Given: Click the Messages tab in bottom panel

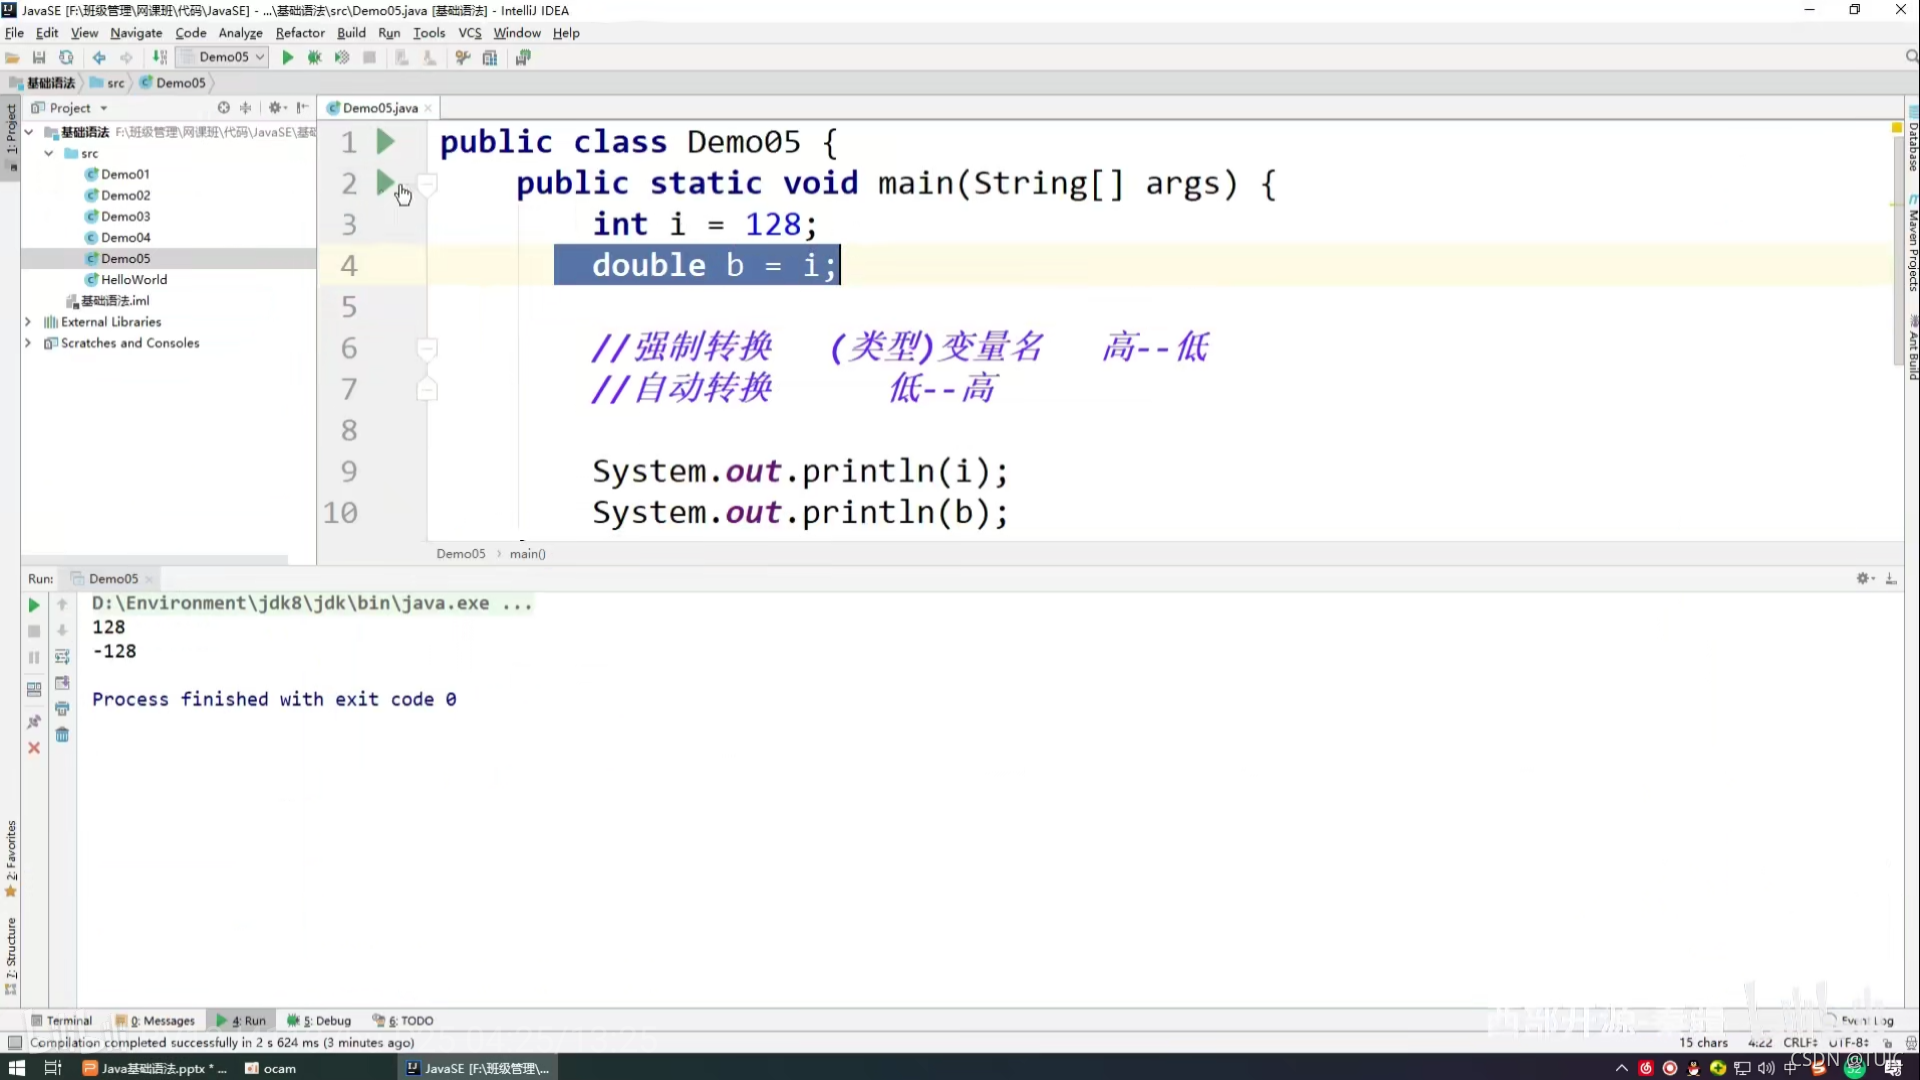Looking at the screenshot, I should coord(158,1019).
